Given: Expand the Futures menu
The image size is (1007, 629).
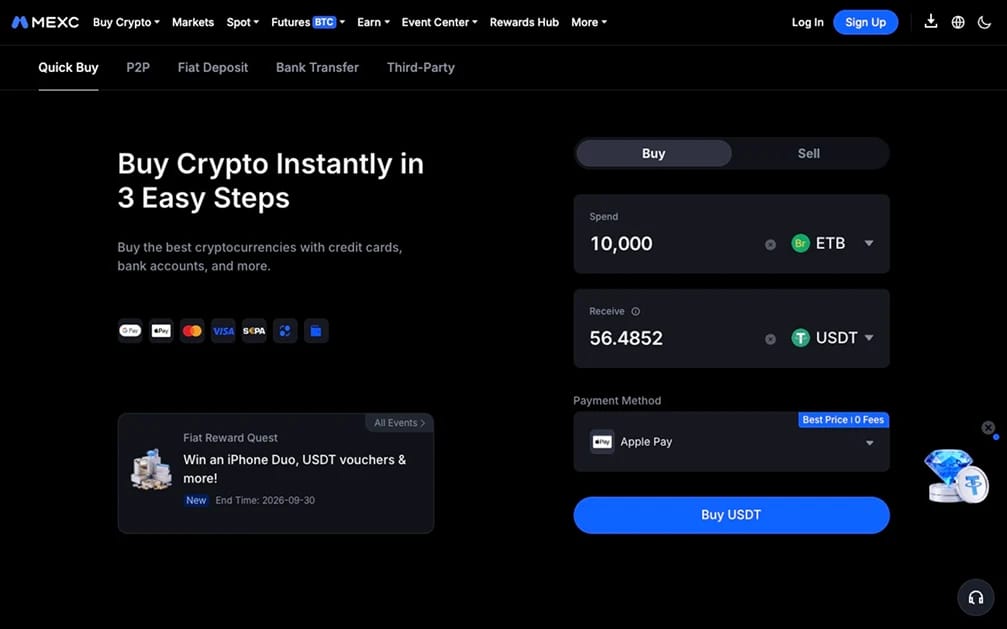Looking at the screenshot, I should click(308, 22).
